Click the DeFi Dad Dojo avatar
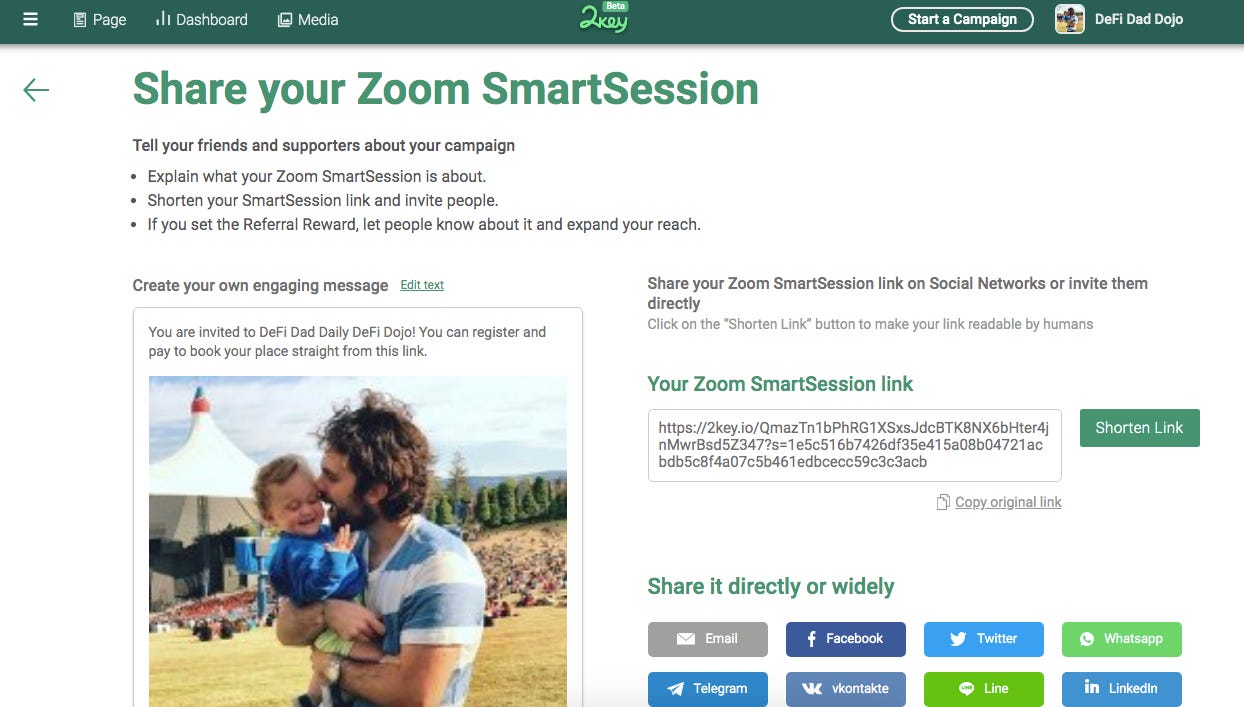The height and width of the screenshot is (707, 1244). (x=1070, y=19)
